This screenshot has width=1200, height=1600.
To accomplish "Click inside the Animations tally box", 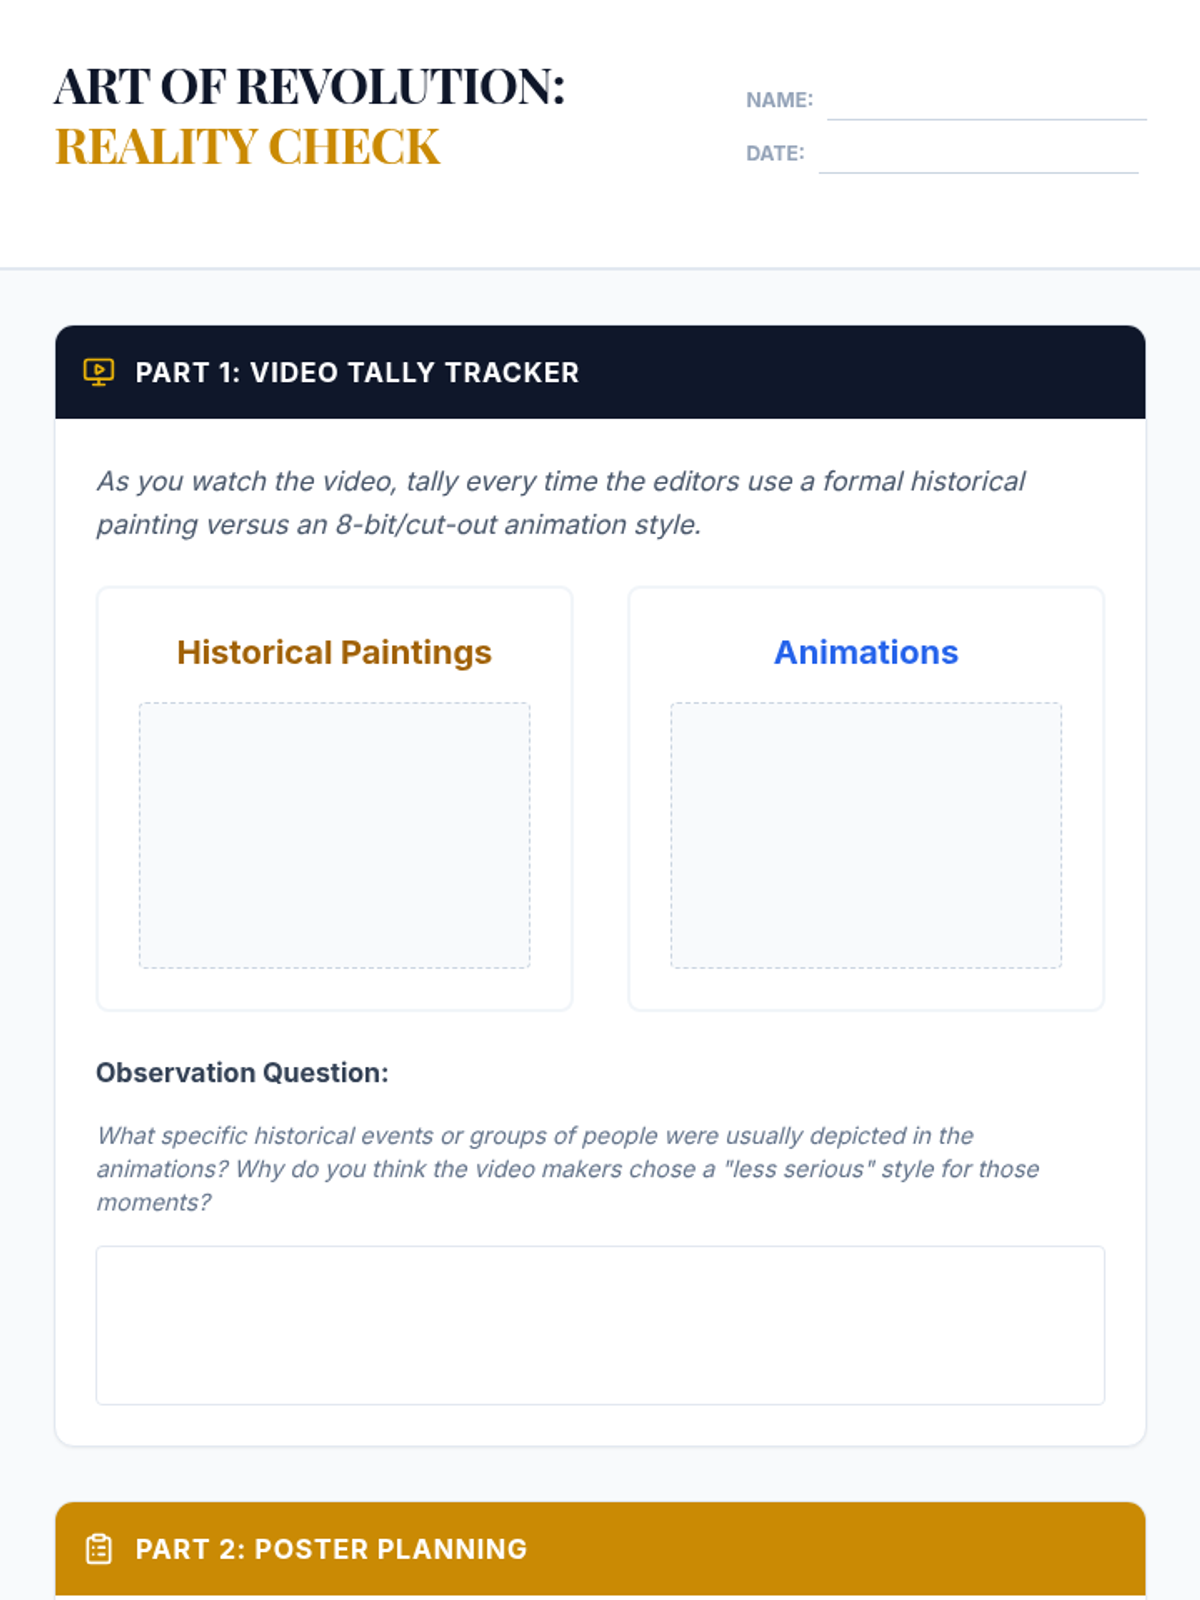I will (865, 835).
